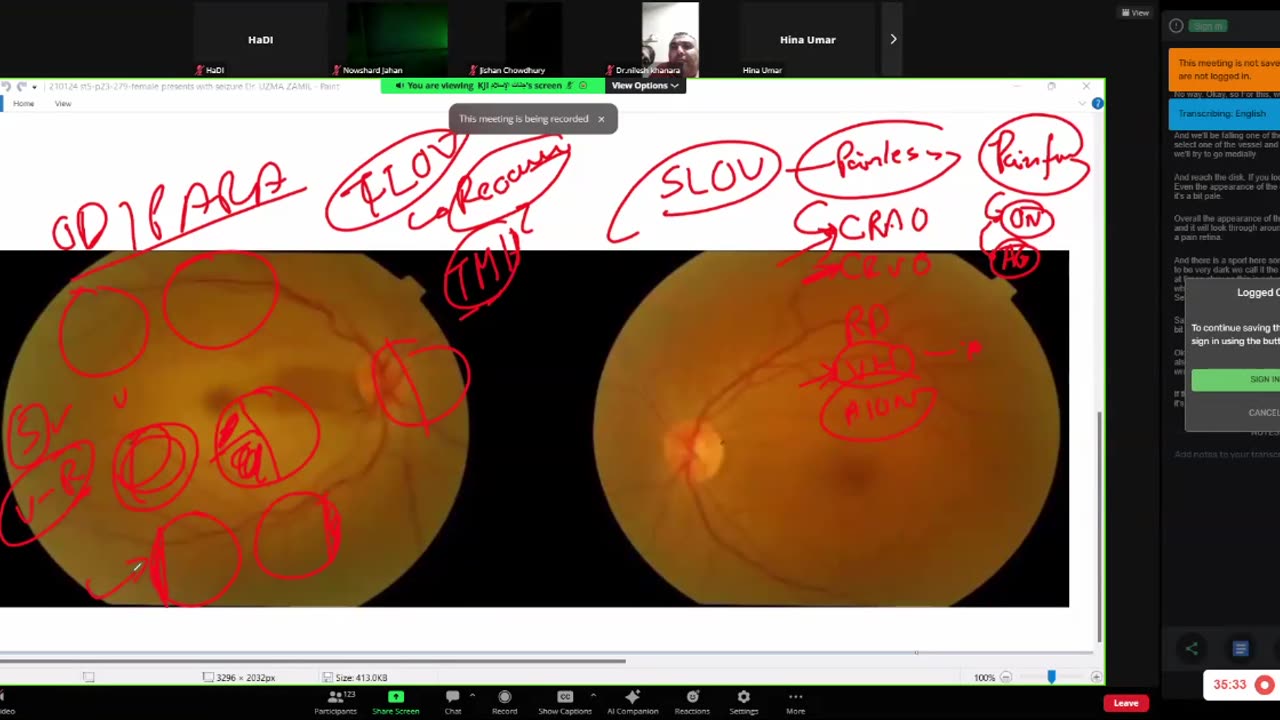The width and height of the screenshot is (1280, 720).
Task: Click the share icon in the transcript panel
Action: (x=1191, y=649)
